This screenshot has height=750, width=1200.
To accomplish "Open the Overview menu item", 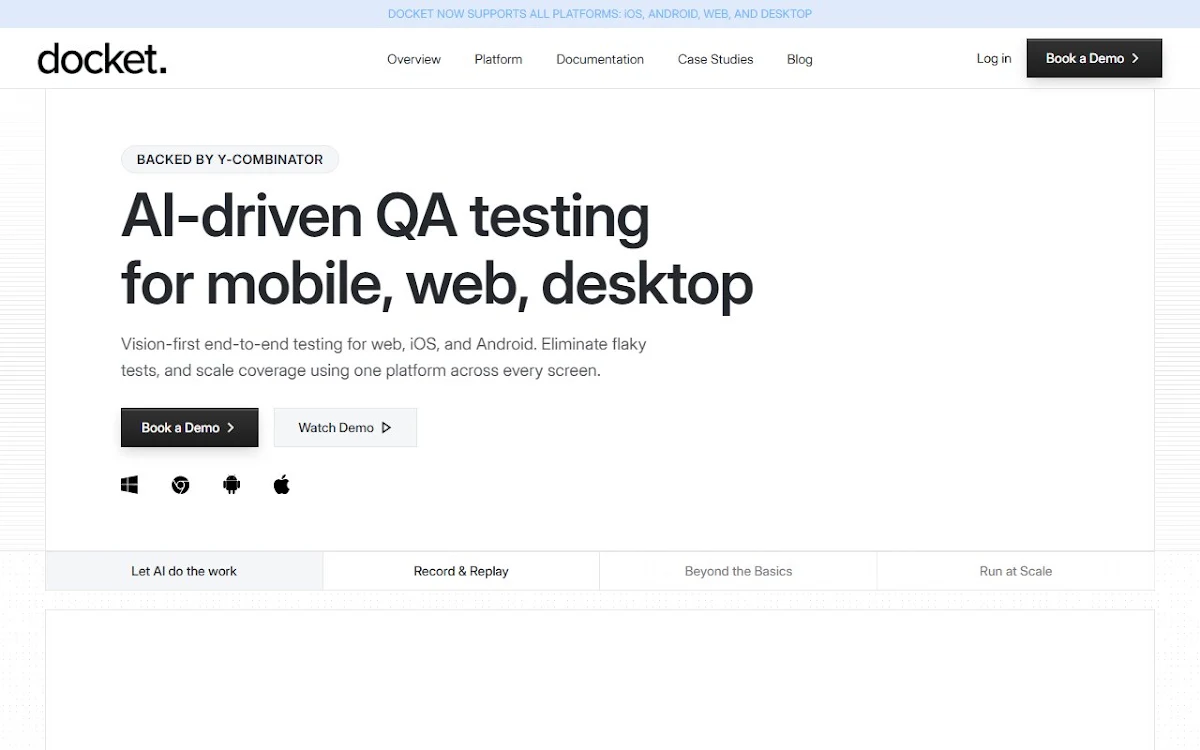I will point(414,59).
